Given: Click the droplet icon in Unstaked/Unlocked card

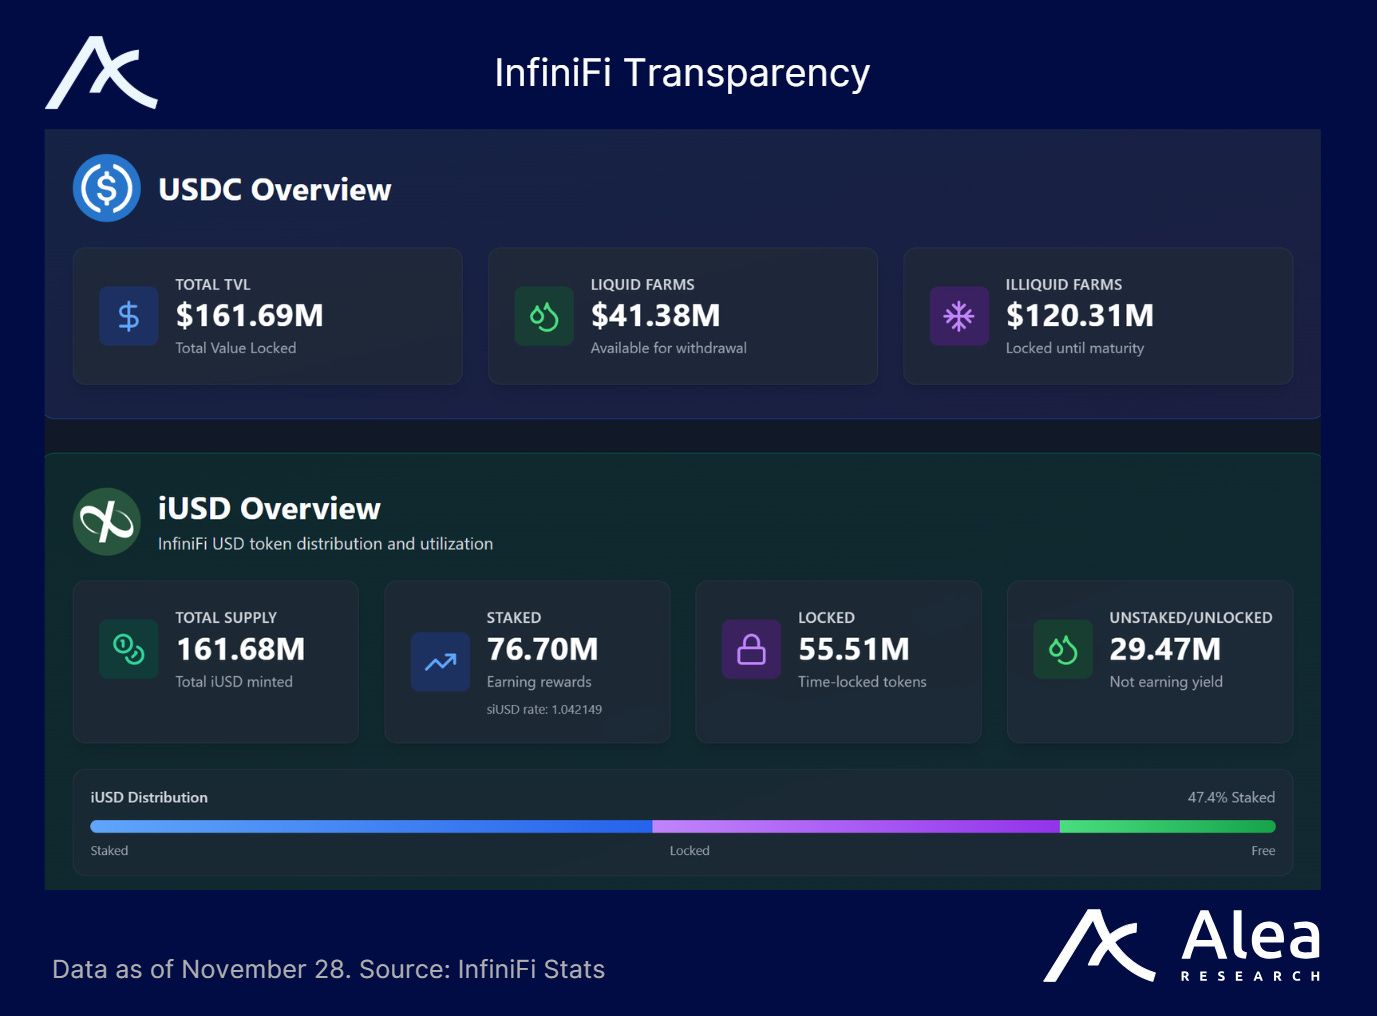Looking at the screenshot, I should pyautogui.click(x=1063, y=649).
